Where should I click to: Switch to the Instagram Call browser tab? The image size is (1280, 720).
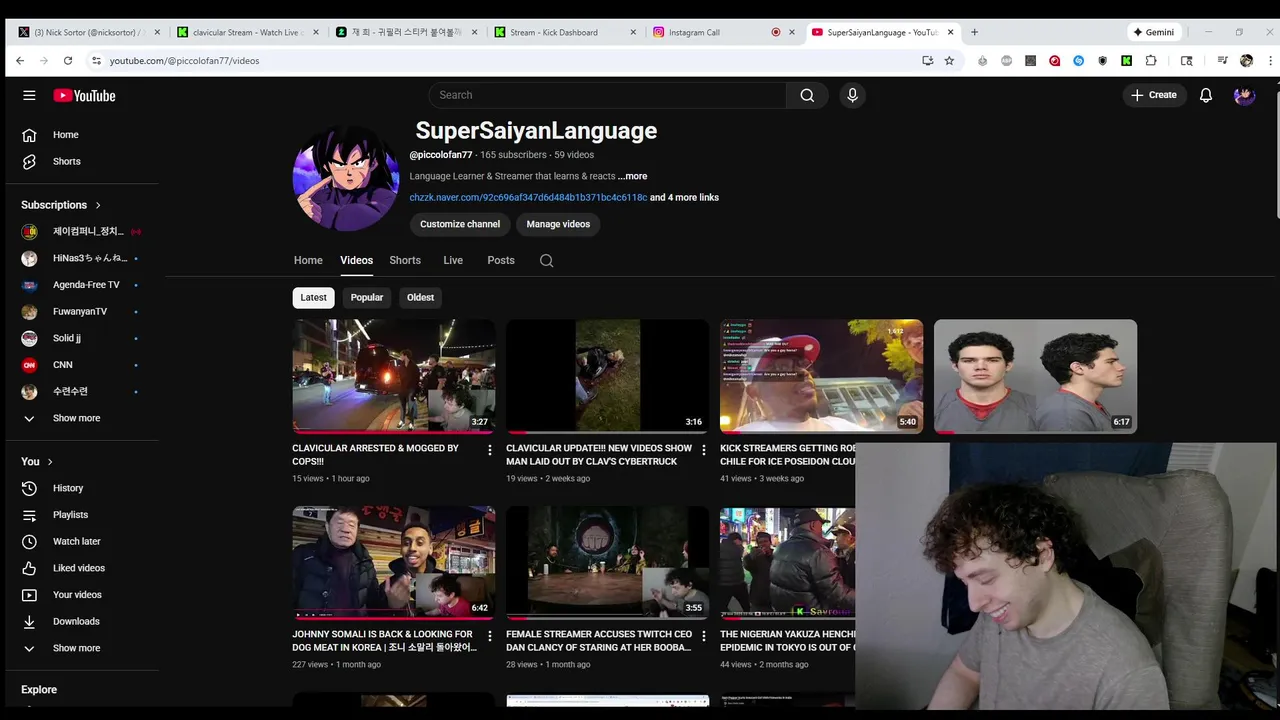tap(724, 32)
